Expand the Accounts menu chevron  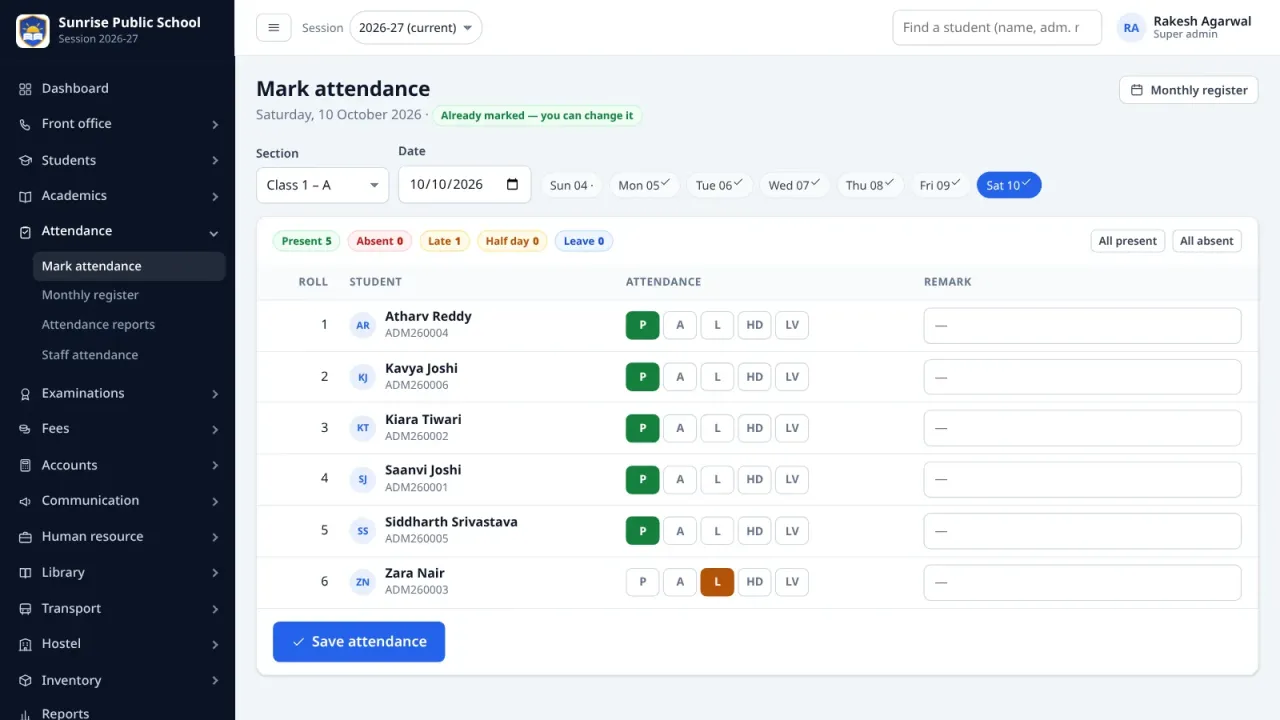pyautogui.click(x=215, y=465)
